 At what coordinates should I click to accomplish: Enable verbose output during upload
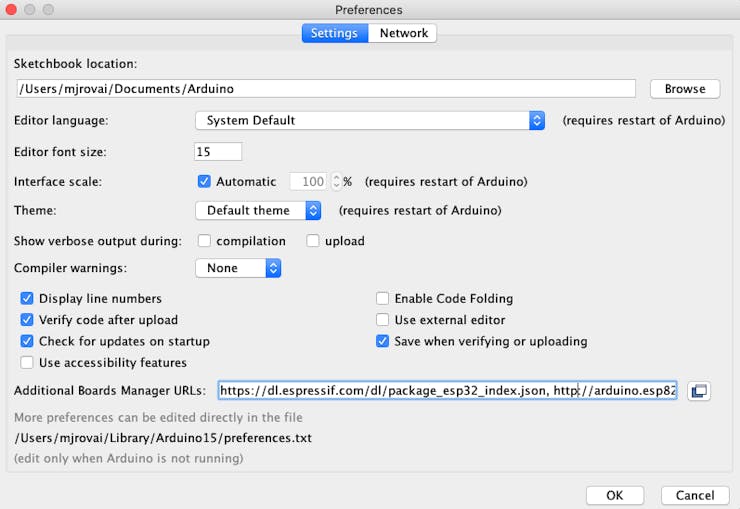[x=313, y=241]
